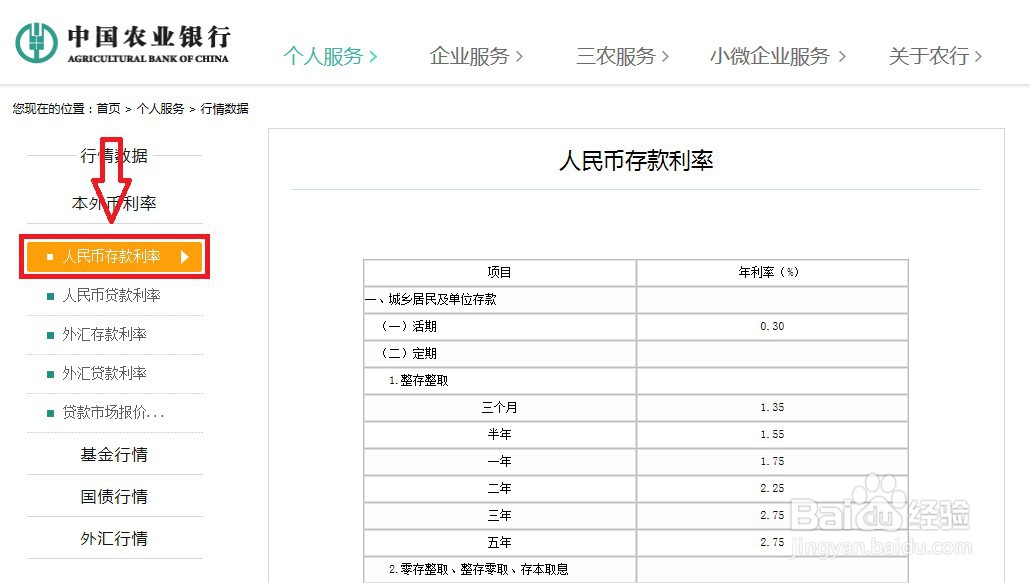Click the chevron next to 小微企业服务
Screen dimensions: 1030x583
point(841,56)
